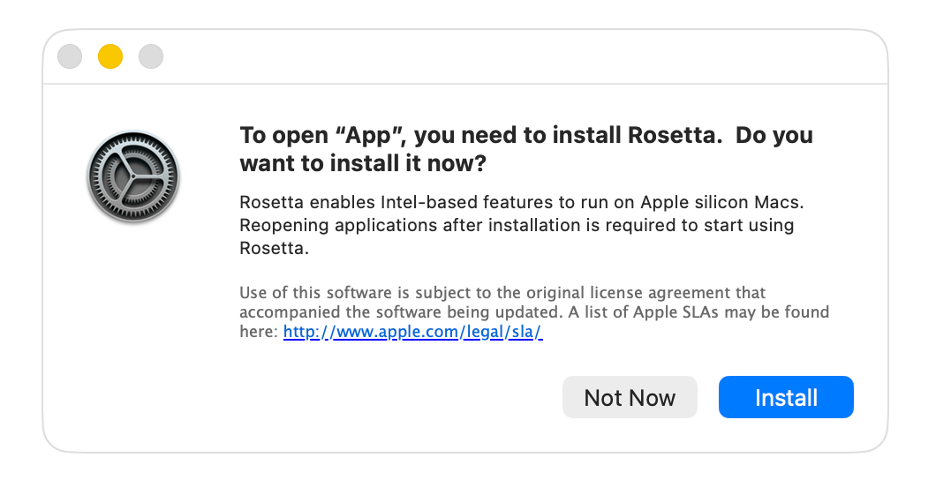Dismiss with the Not Now button
This screenshot has height=480, width=936.
tap(630, 397)
